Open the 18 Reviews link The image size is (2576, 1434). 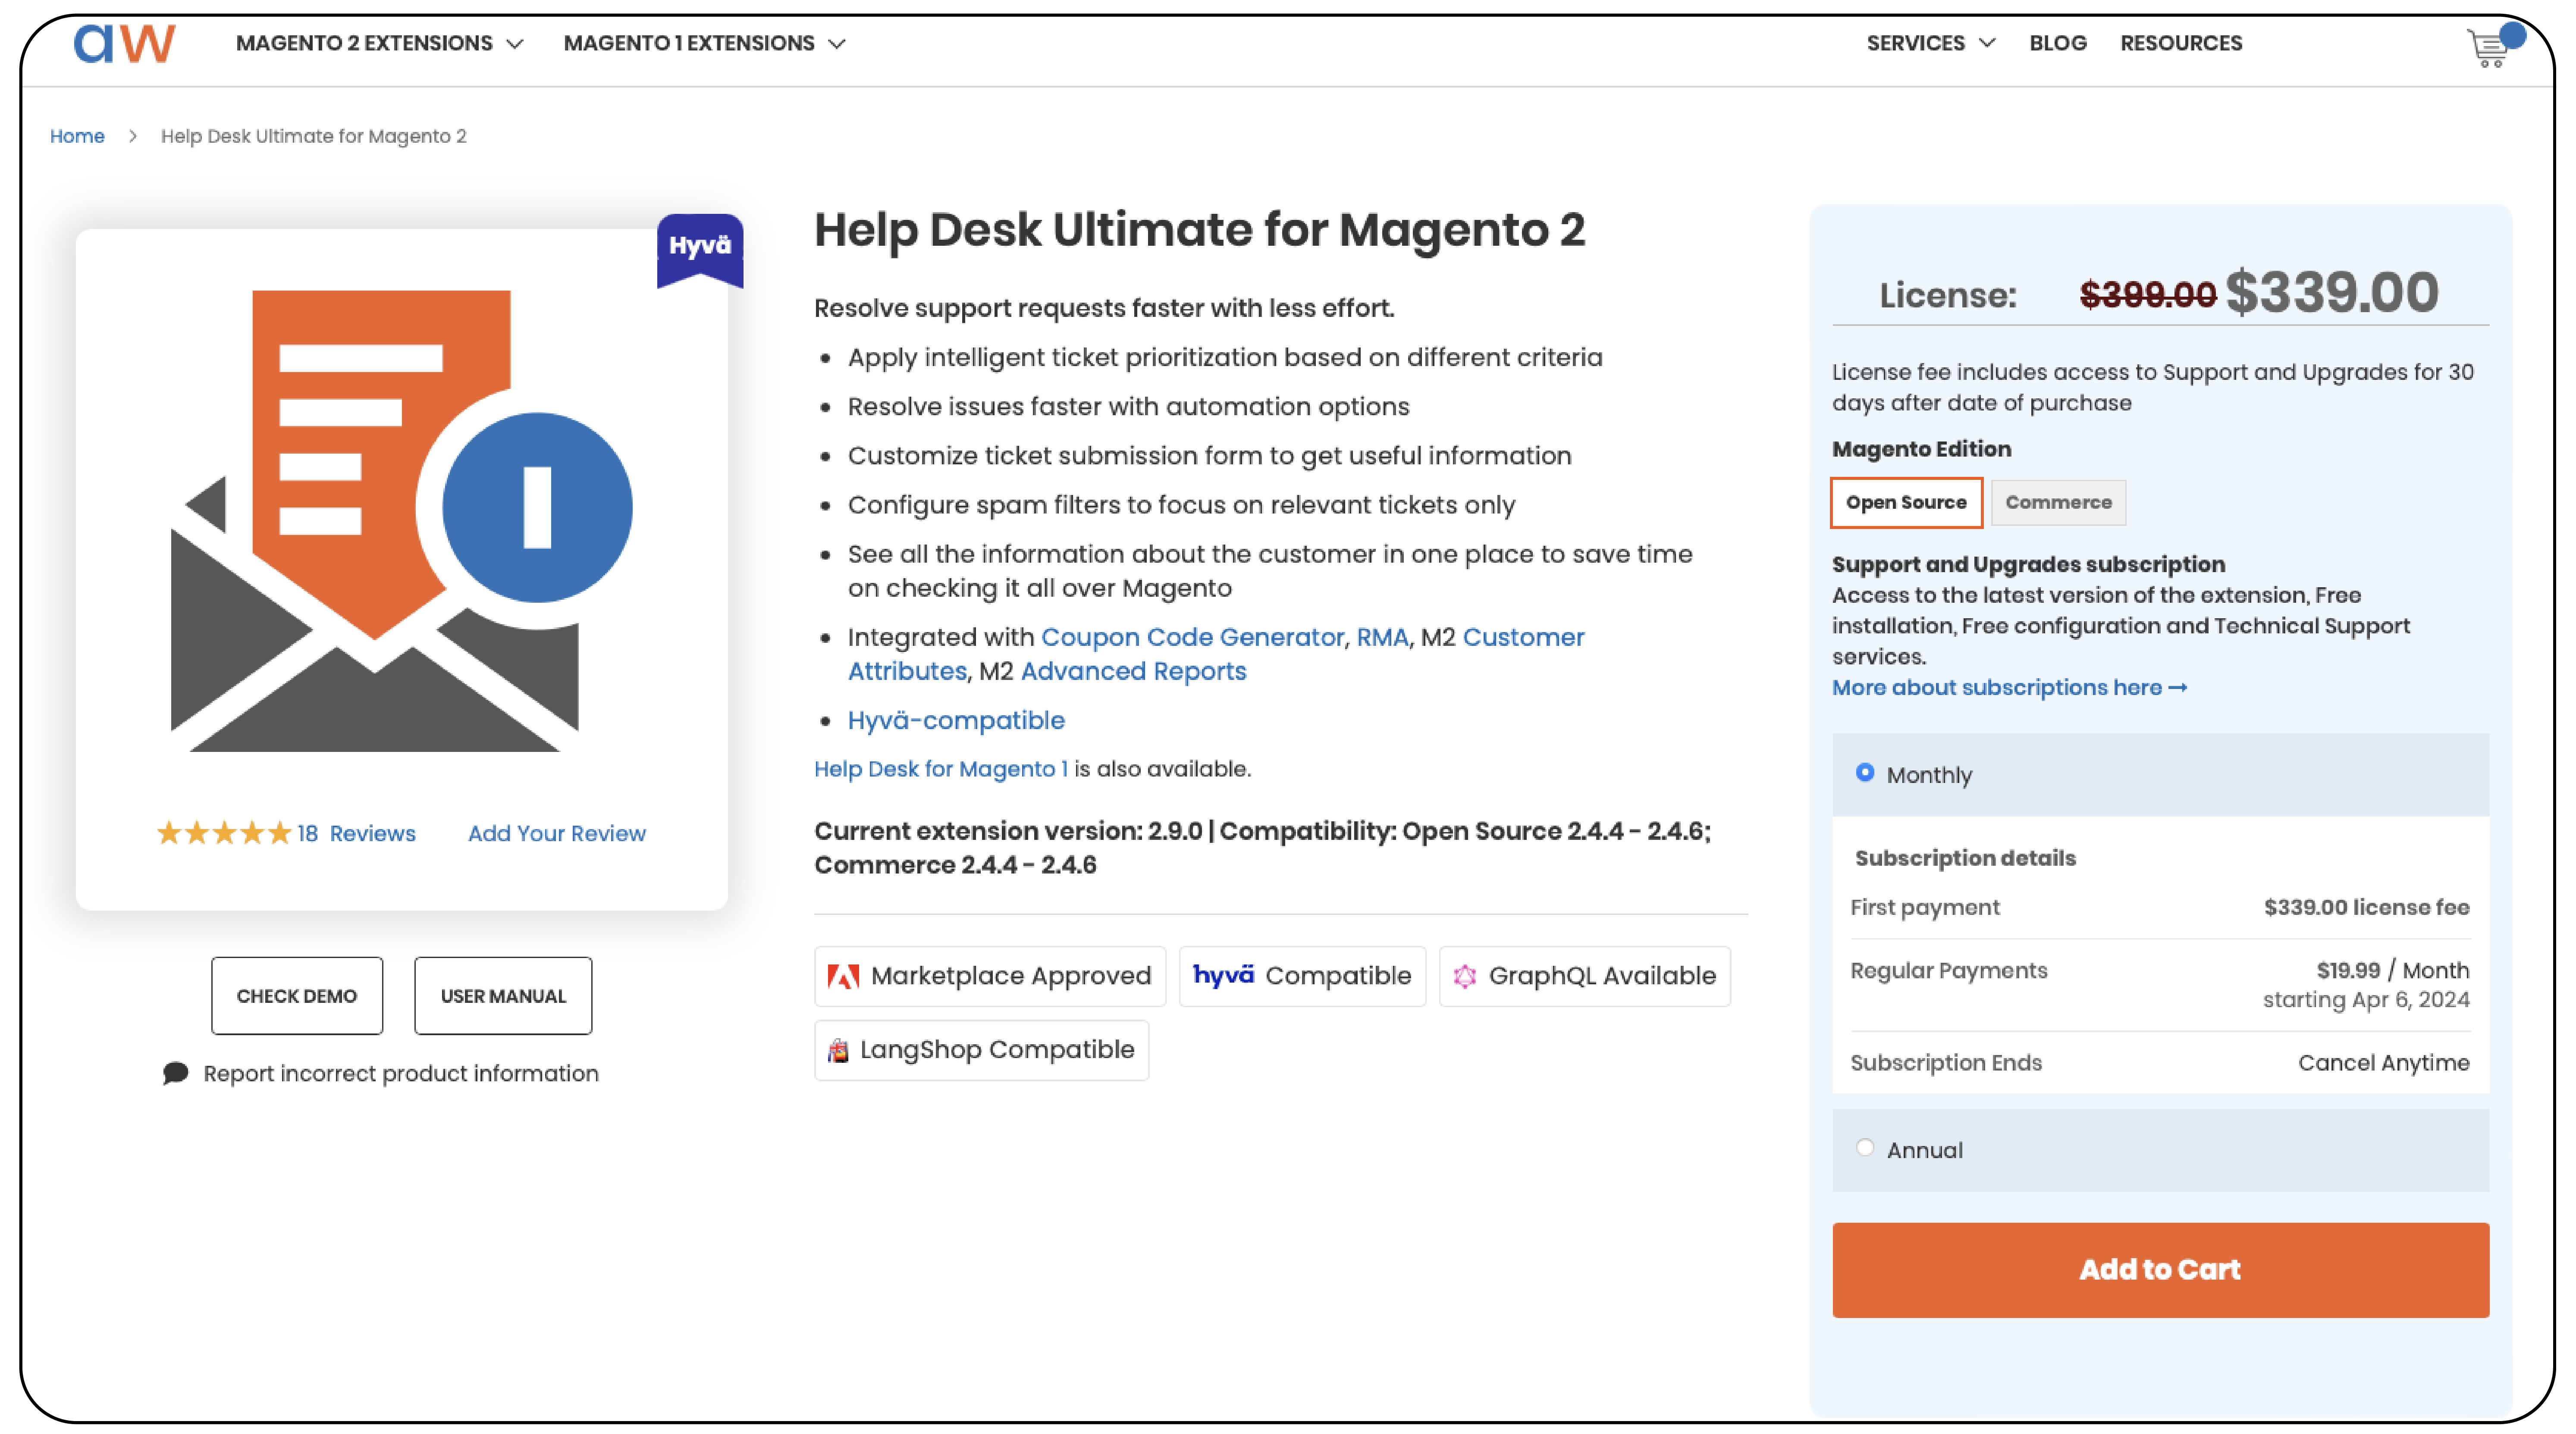tap(356, 833)
